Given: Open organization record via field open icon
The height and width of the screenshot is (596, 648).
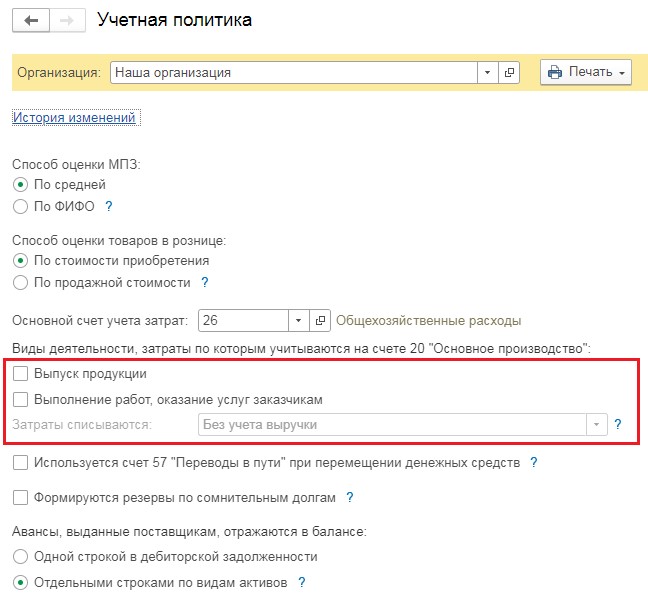Looking at the screenshot, I should (x=510, y=73).
